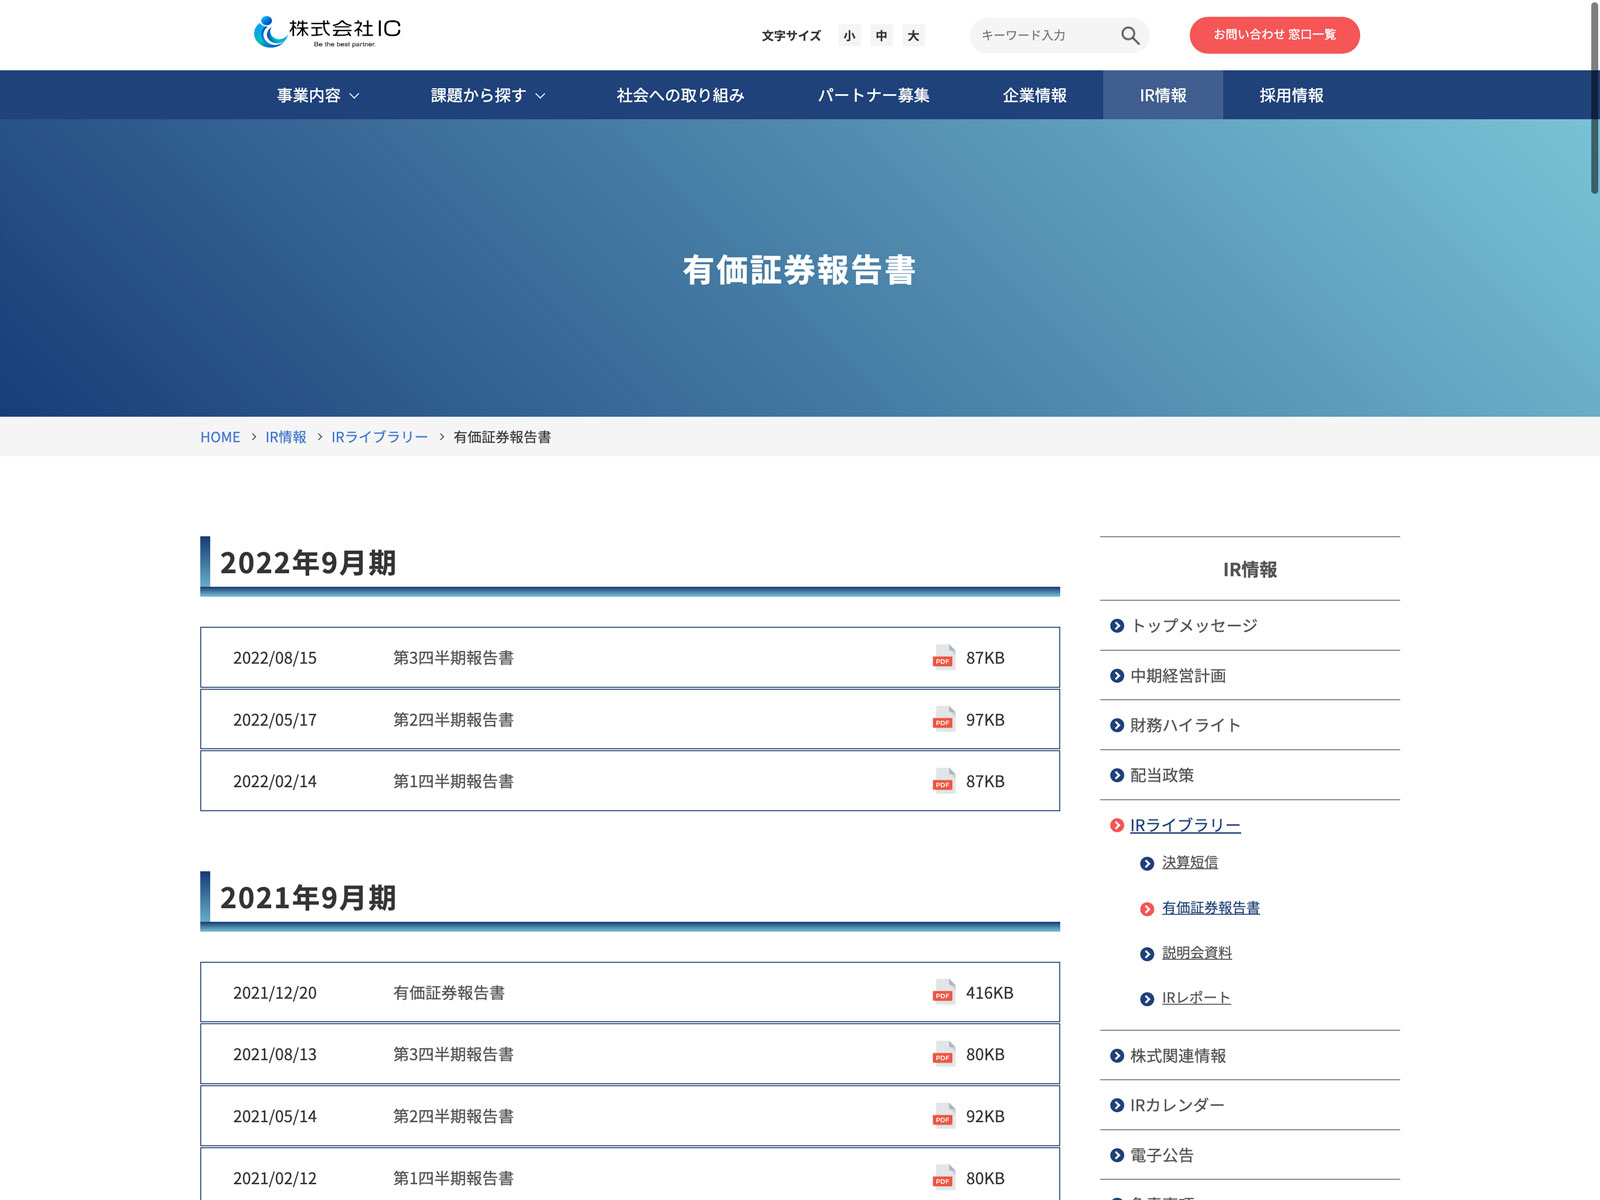The image size is (1600, 1200).
Task: Click the page vertical scrollbar thumb
Action: pos(1594,98)
